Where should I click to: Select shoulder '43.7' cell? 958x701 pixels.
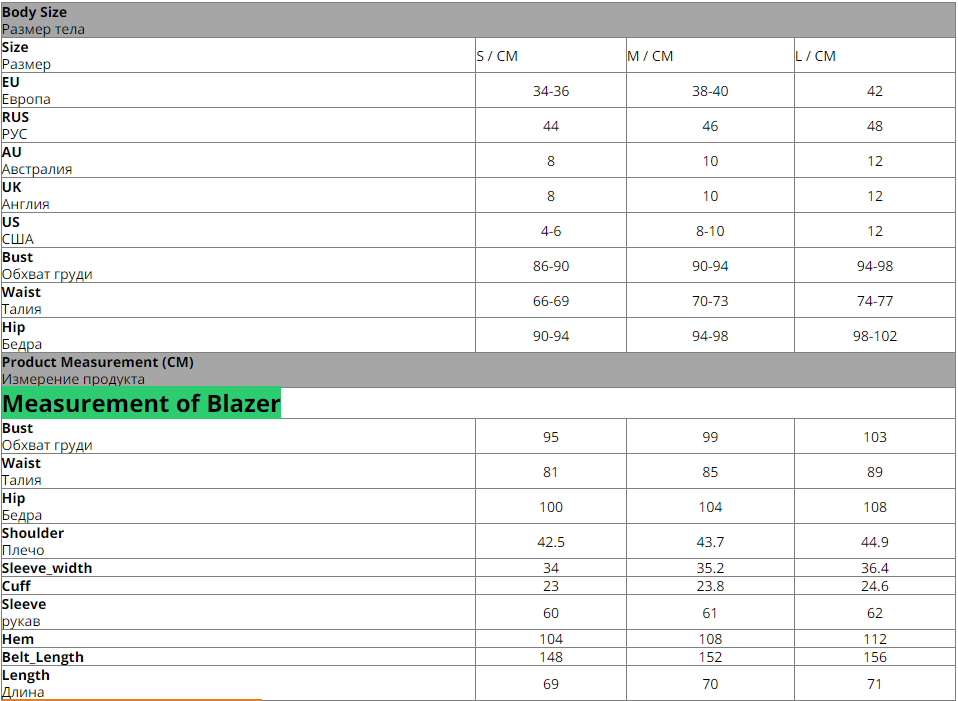(711, 541)
